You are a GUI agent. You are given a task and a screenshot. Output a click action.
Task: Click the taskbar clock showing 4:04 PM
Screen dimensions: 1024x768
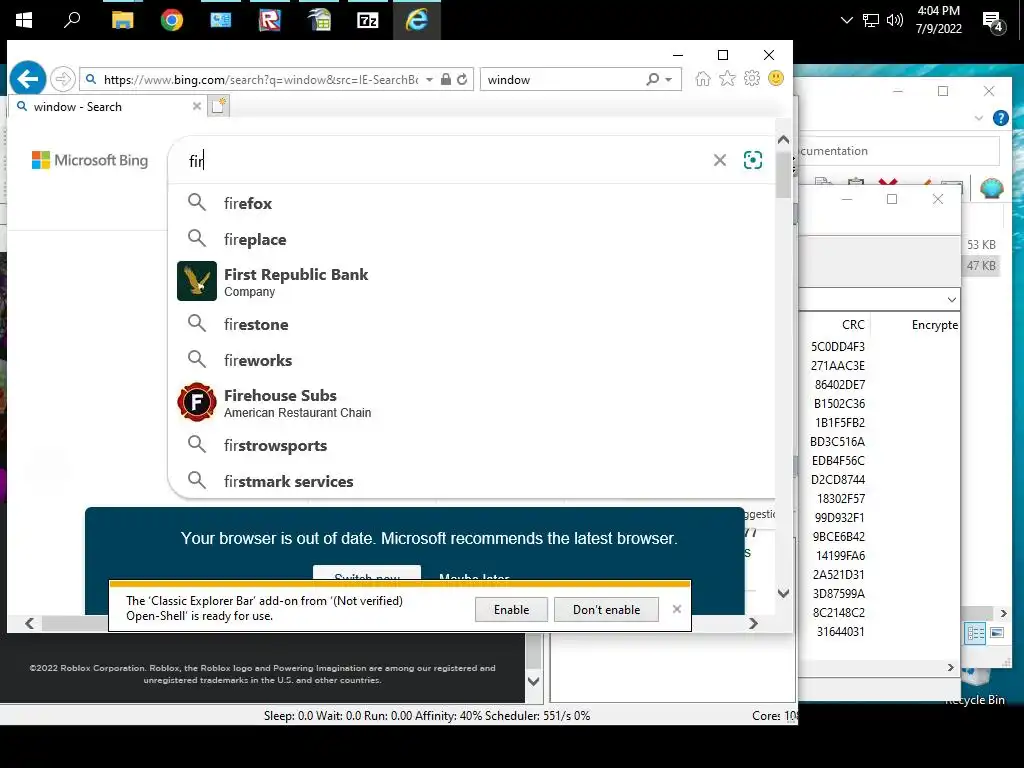coord(938,20)
